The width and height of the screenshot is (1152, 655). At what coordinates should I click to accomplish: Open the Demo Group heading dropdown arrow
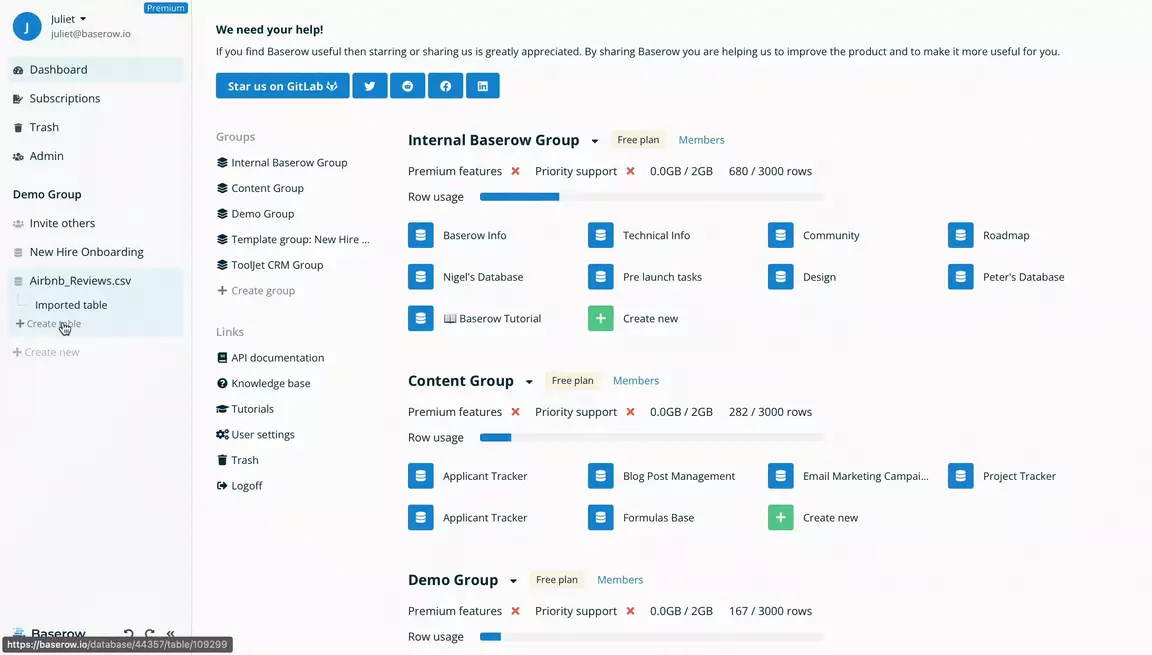pyautogui.click(x=513, y=581)
